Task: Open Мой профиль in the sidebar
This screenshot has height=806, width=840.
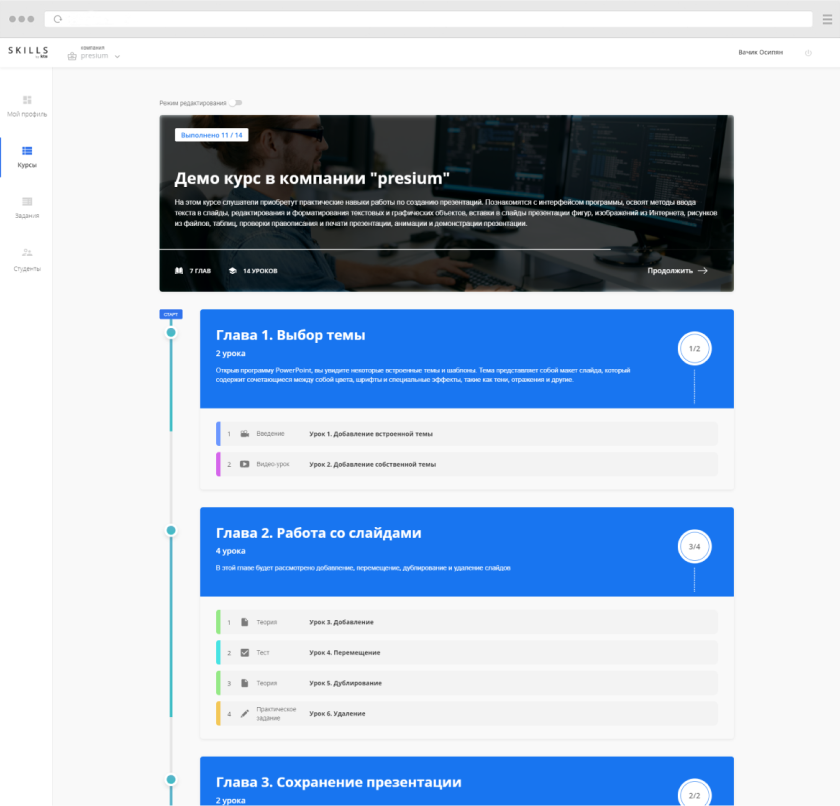Action: click(x=27, y=106)
